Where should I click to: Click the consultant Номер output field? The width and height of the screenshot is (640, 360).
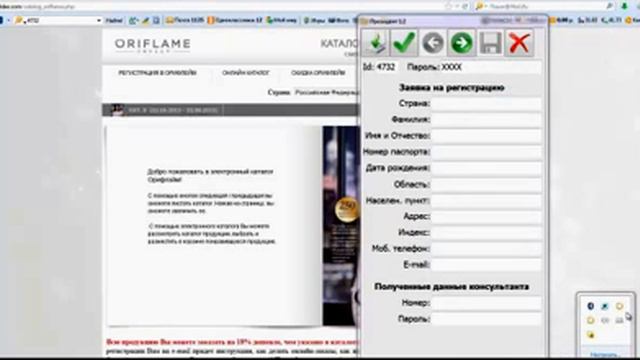tap(486, 303)
